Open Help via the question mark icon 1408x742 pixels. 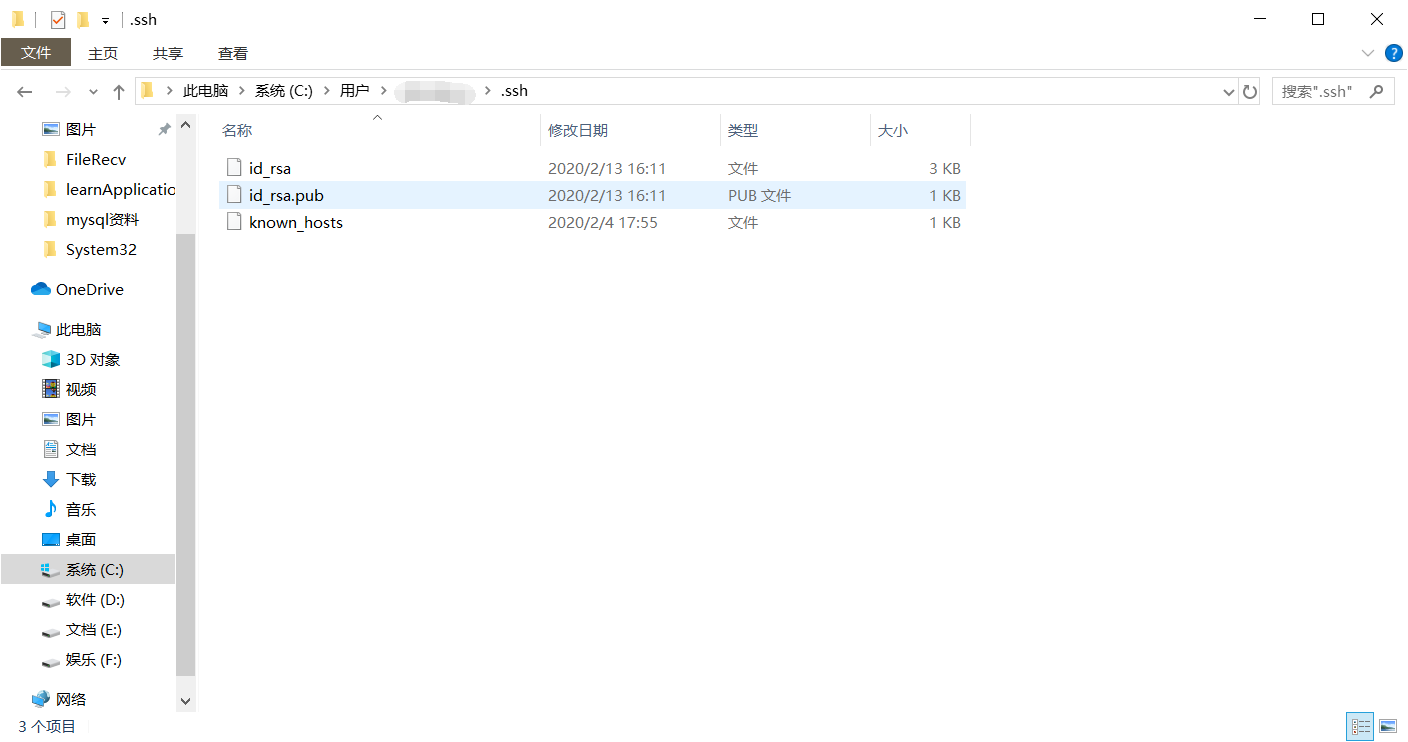tap(1393, 53)
